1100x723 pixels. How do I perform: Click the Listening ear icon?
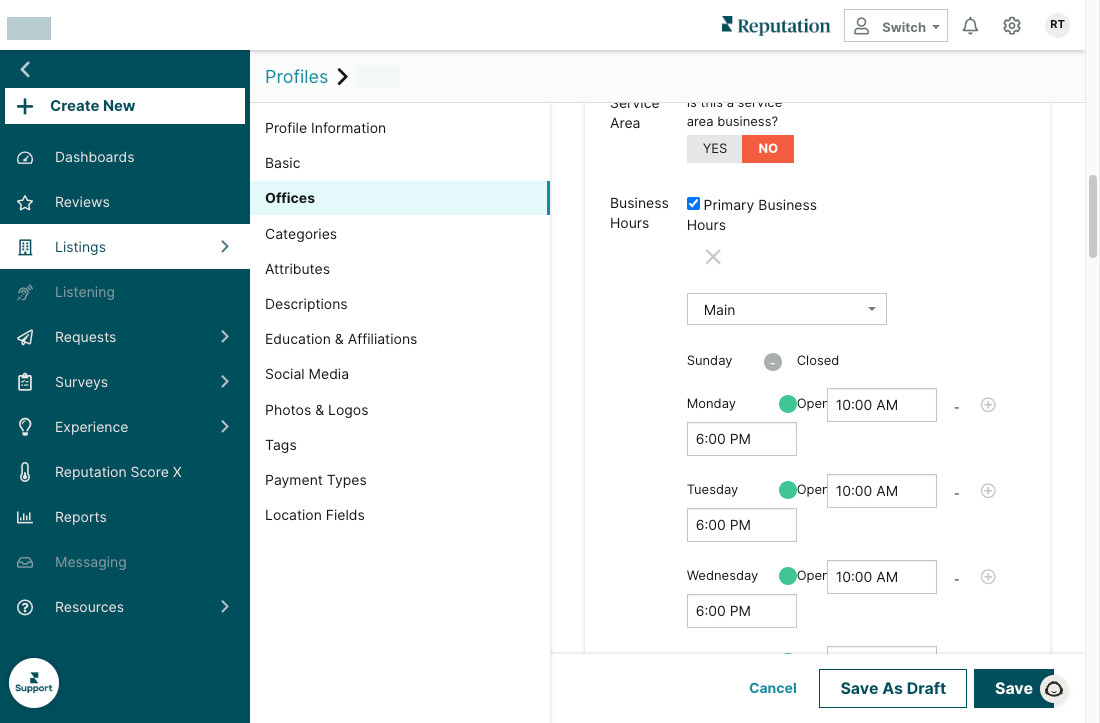pos(25,292)
